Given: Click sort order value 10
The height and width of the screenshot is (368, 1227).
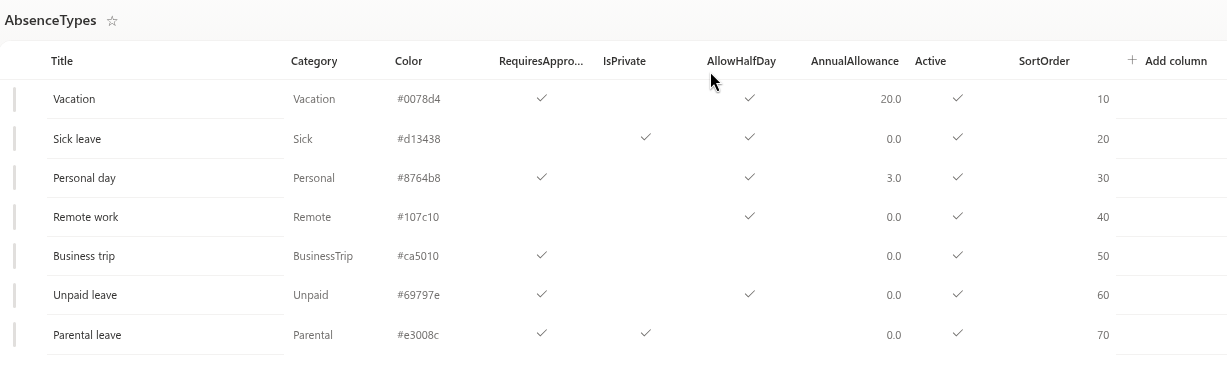Looking at the screenshot, I should [1103, 99].
